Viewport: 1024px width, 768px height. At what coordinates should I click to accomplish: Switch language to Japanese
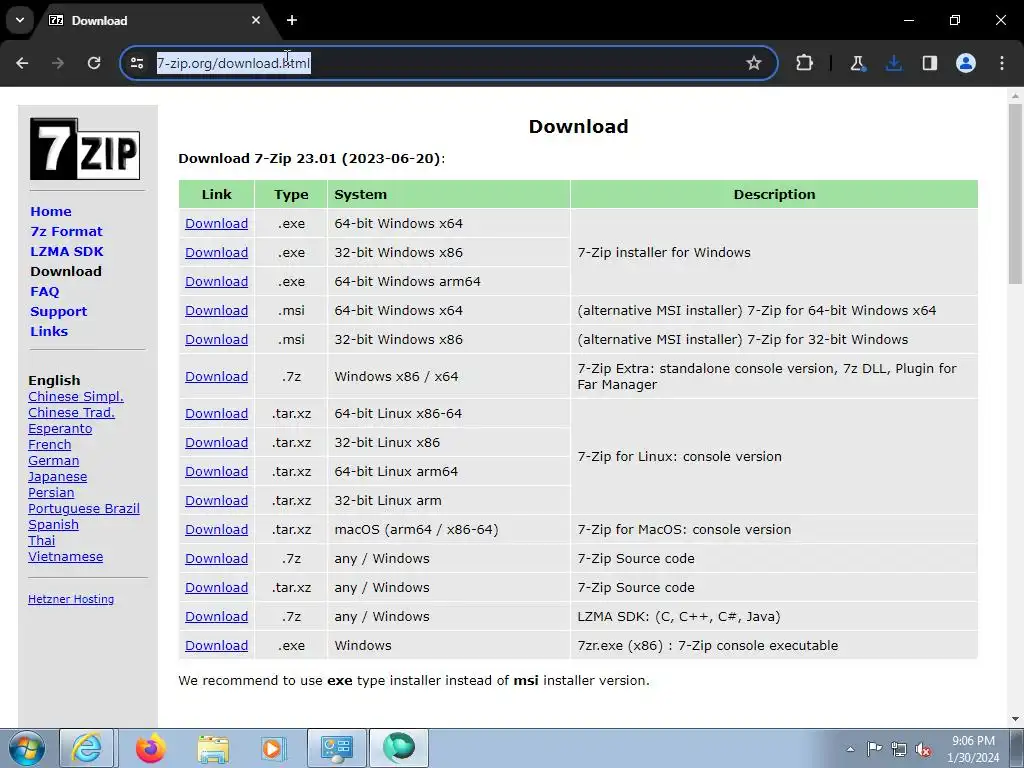57,477
